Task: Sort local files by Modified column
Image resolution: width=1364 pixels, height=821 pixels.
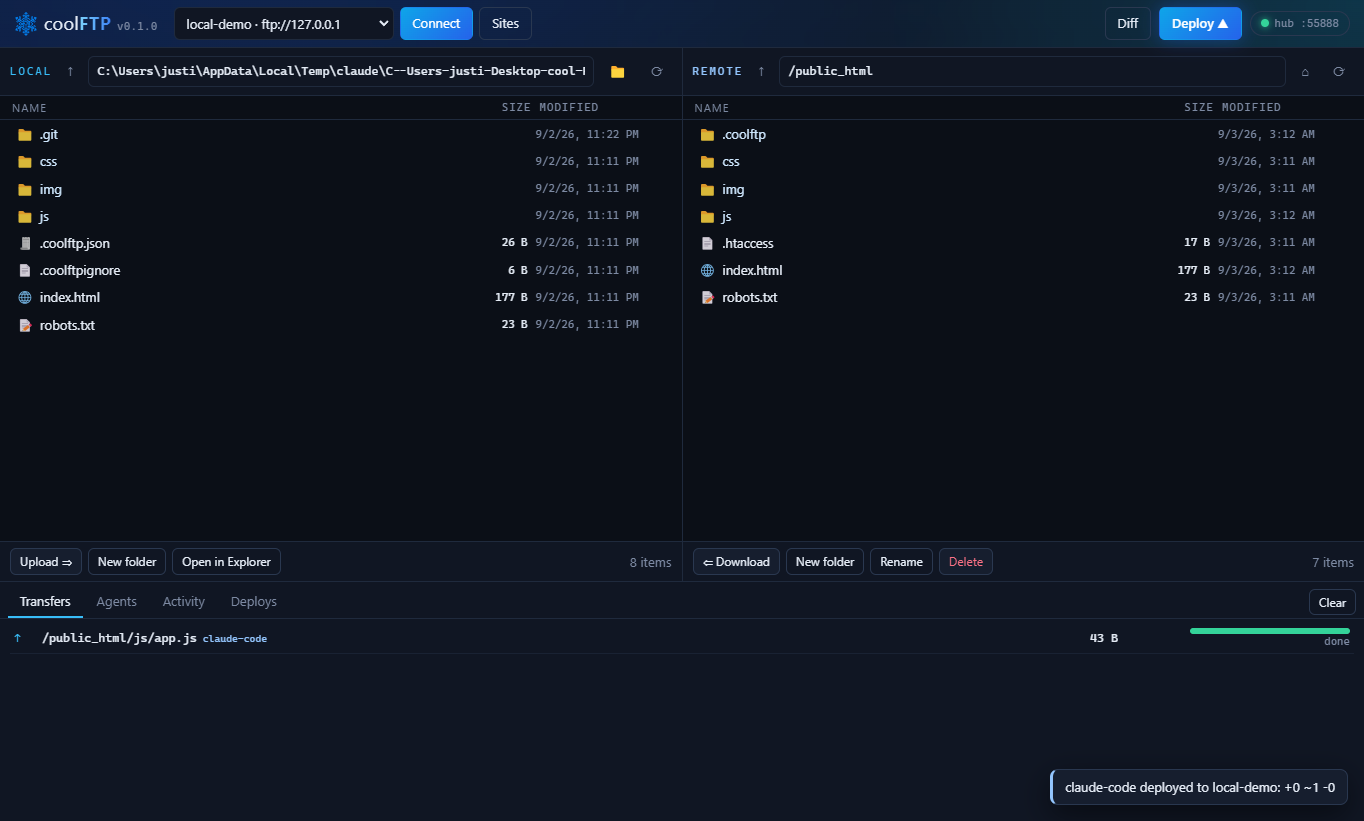Action: (x=569, y=107)
